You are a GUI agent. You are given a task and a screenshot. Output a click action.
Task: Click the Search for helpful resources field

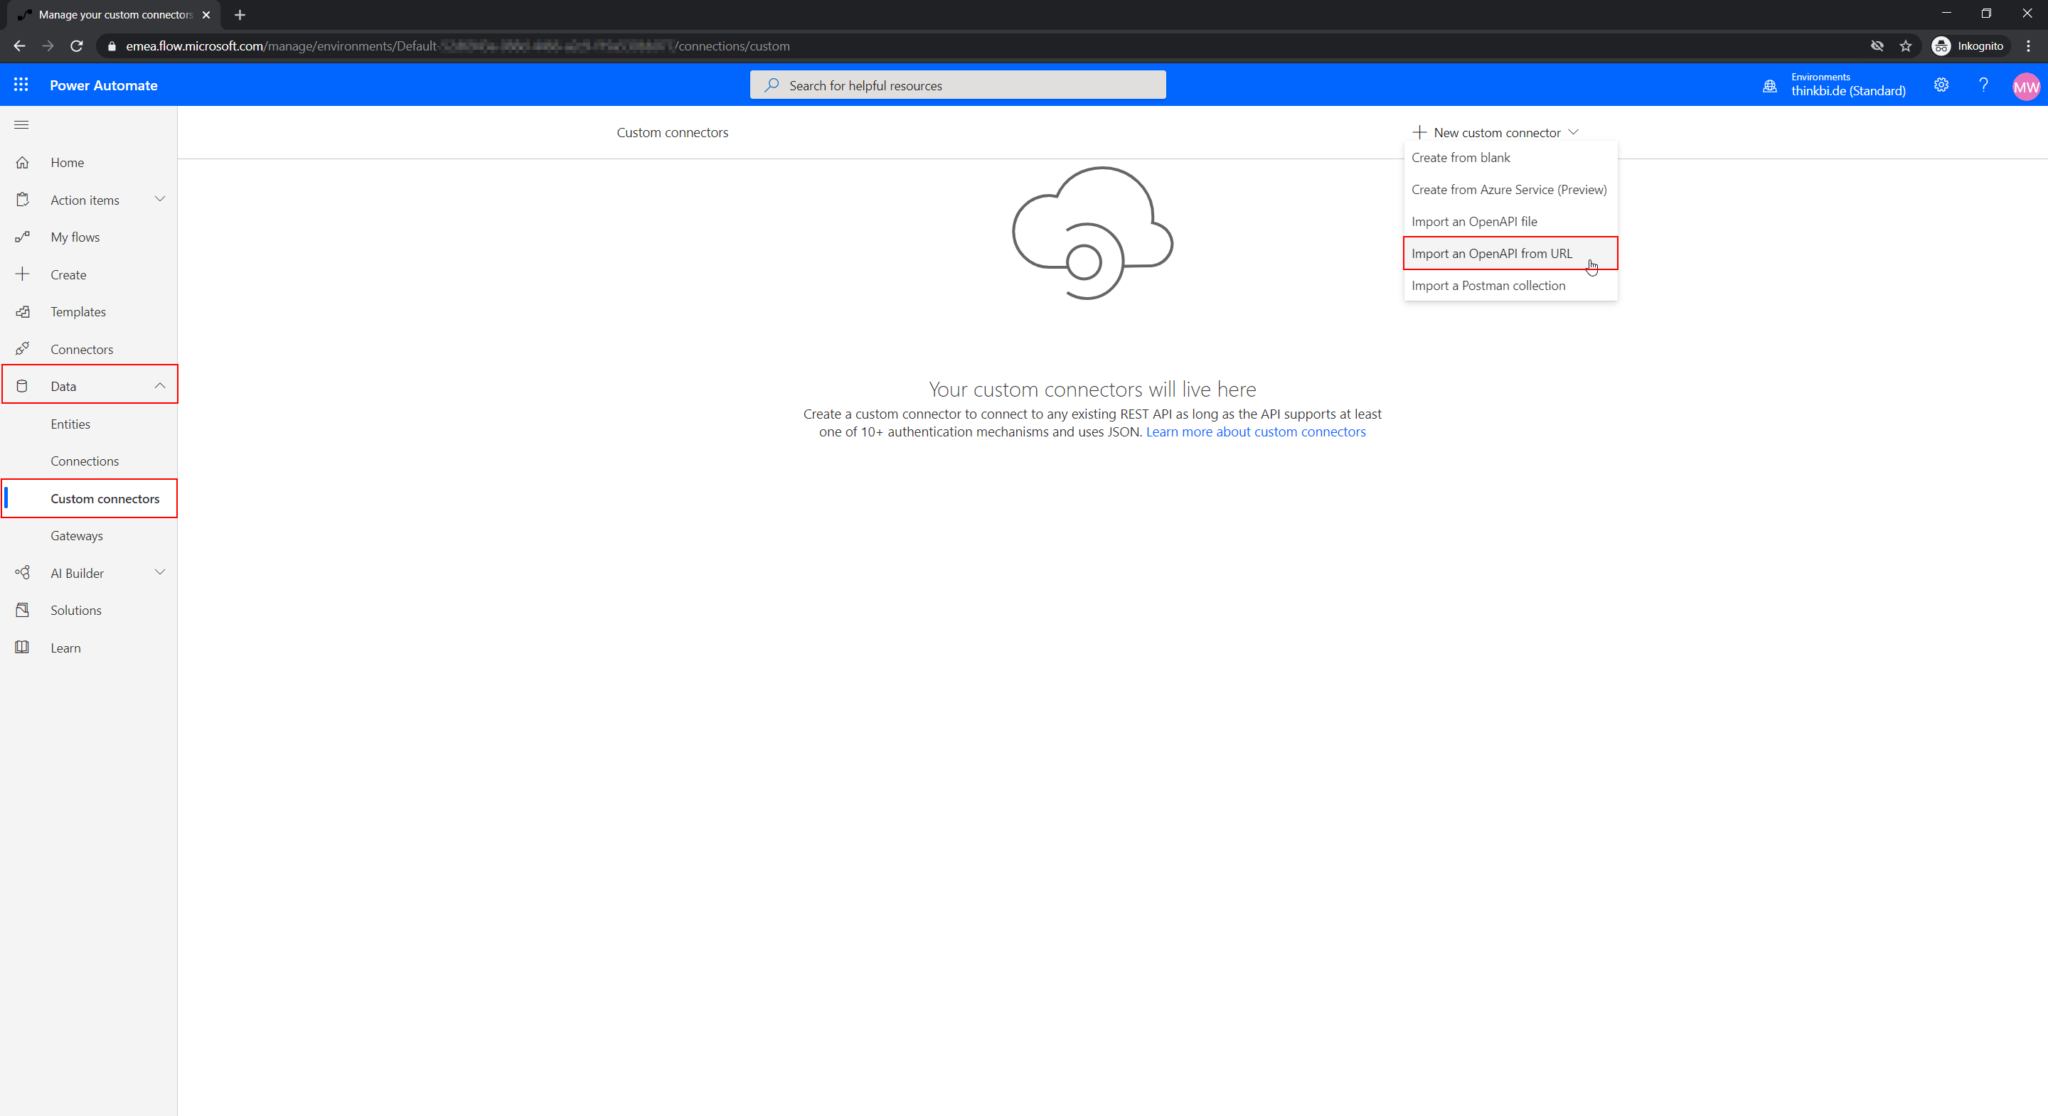click(x=958, y=86)
